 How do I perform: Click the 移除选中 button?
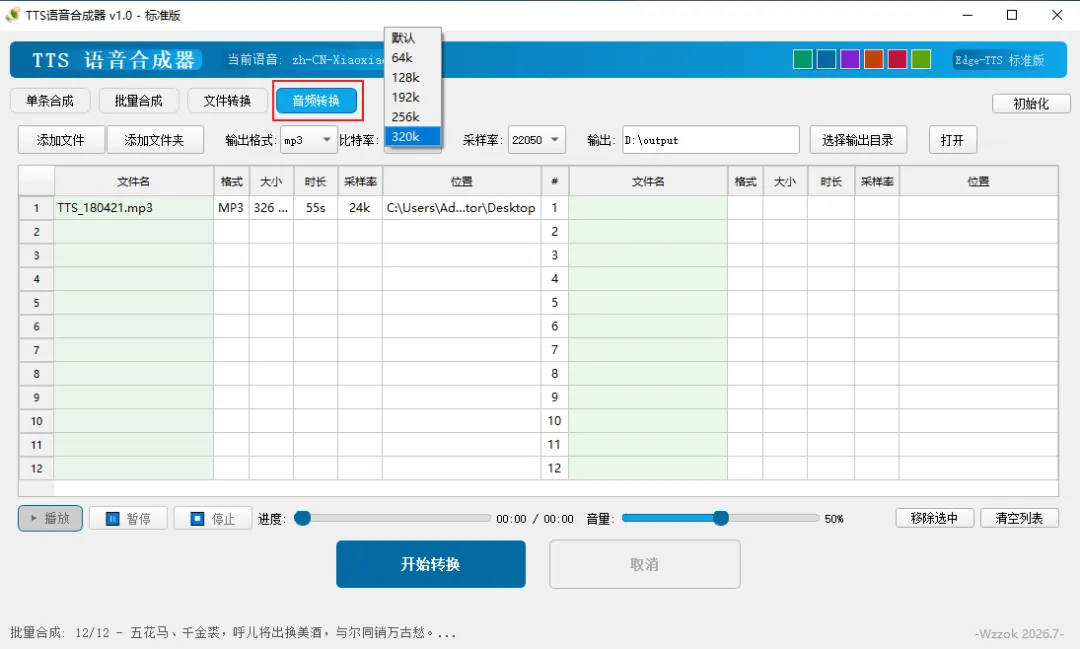click(x=935, y=518)
